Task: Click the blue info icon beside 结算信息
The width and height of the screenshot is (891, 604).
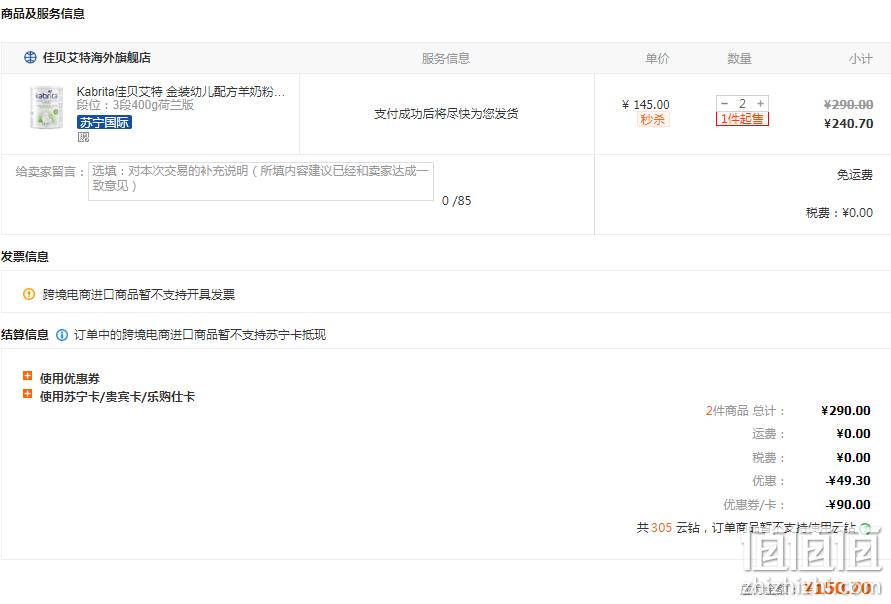Action: pyautogui.click(x=62, y=335)
